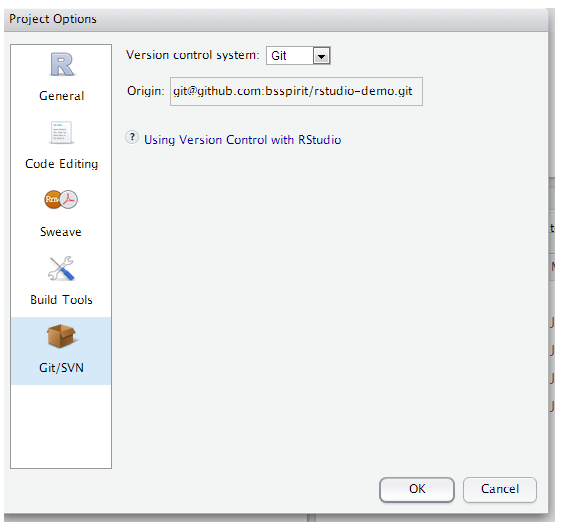
Task: Select the Git/SVN section label
Action: pyautogui.click(x=62, y=368)
